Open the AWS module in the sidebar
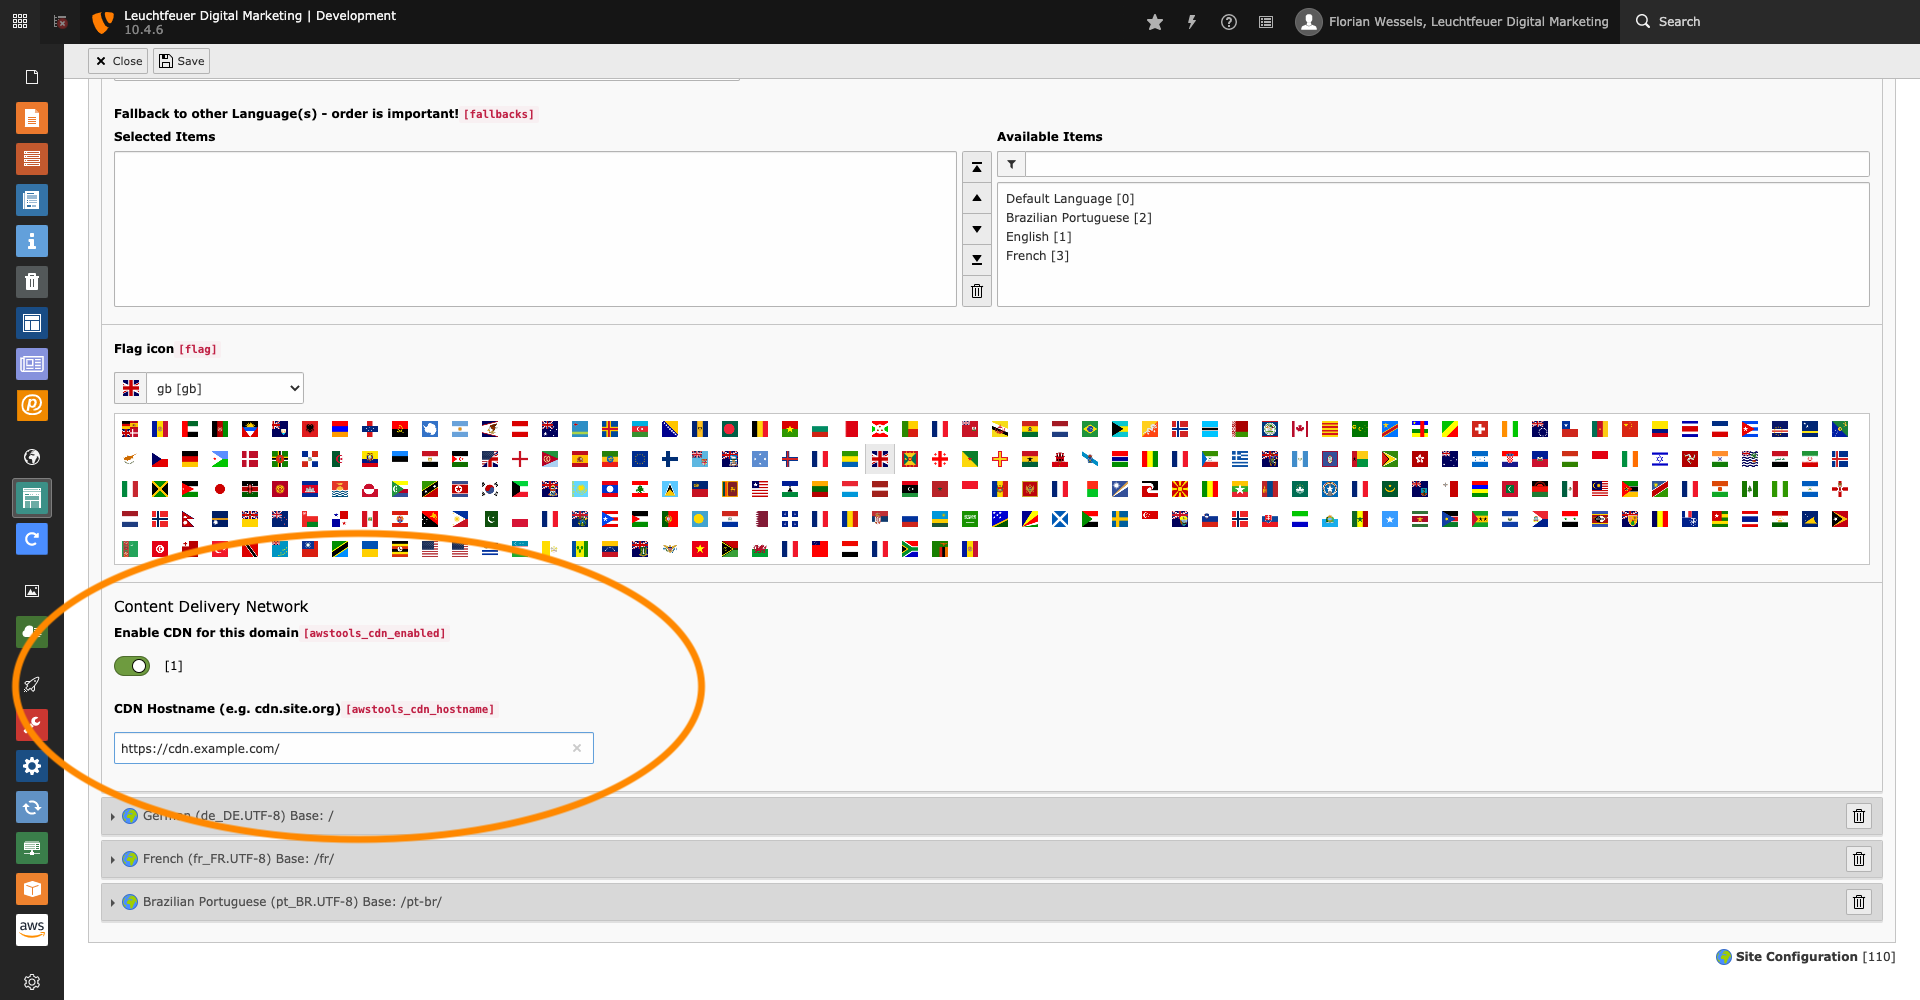 31,930
